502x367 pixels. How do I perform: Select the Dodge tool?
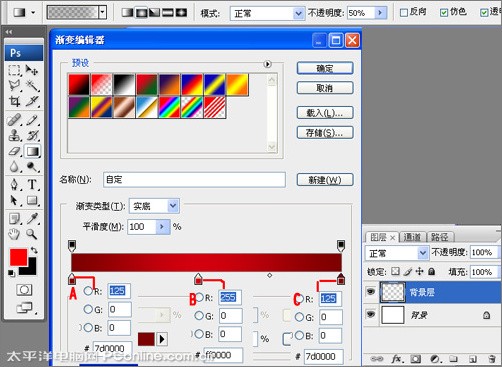tap(32, 167)
